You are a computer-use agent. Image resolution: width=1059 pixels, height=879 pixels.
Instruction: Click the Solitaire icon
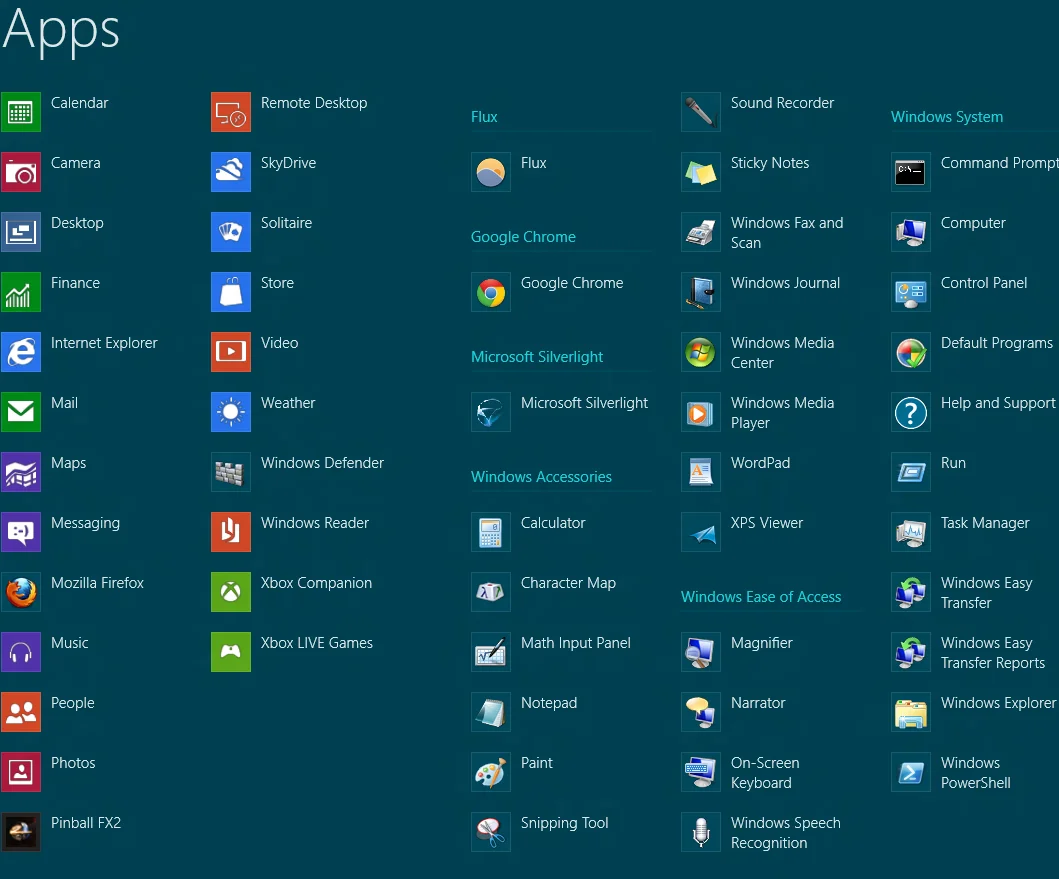click(x=230, y=232)
